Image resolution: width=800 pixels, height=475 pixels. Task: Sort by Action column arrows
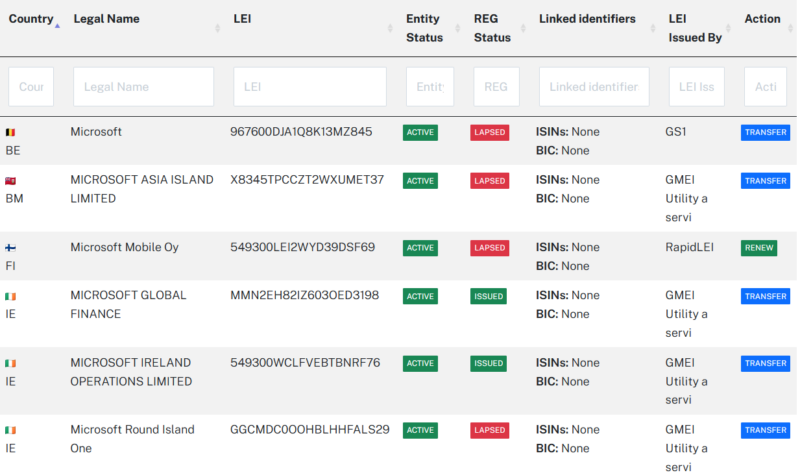pyautogui.click(x=790, y=28)
